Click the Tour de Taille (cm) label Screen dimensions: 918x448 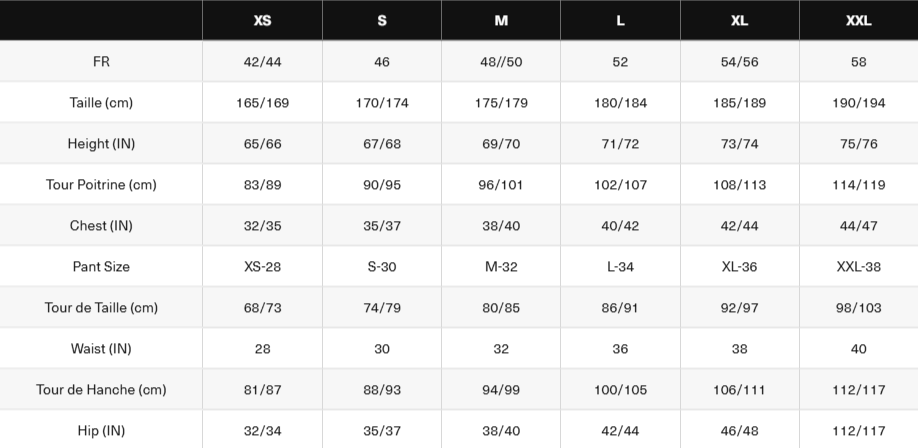(x=101, y=308)
